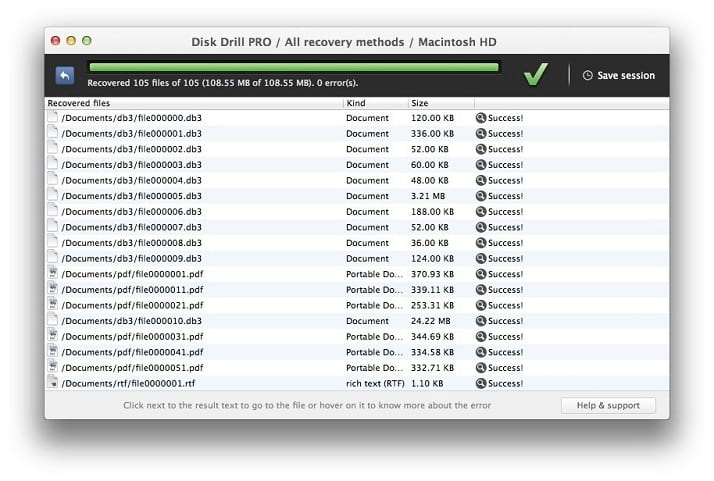Click the green checkmark completion icon
The height and width of the screenshot is (481, 714).
click(536, 74)
